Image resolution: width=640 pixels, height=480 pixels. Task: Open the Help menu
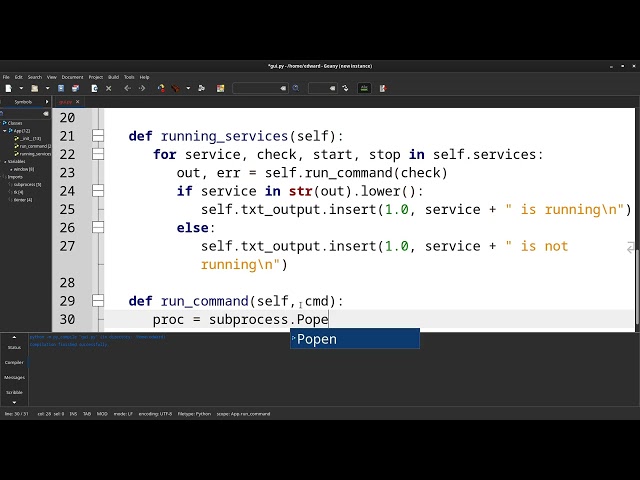point(144,77)
